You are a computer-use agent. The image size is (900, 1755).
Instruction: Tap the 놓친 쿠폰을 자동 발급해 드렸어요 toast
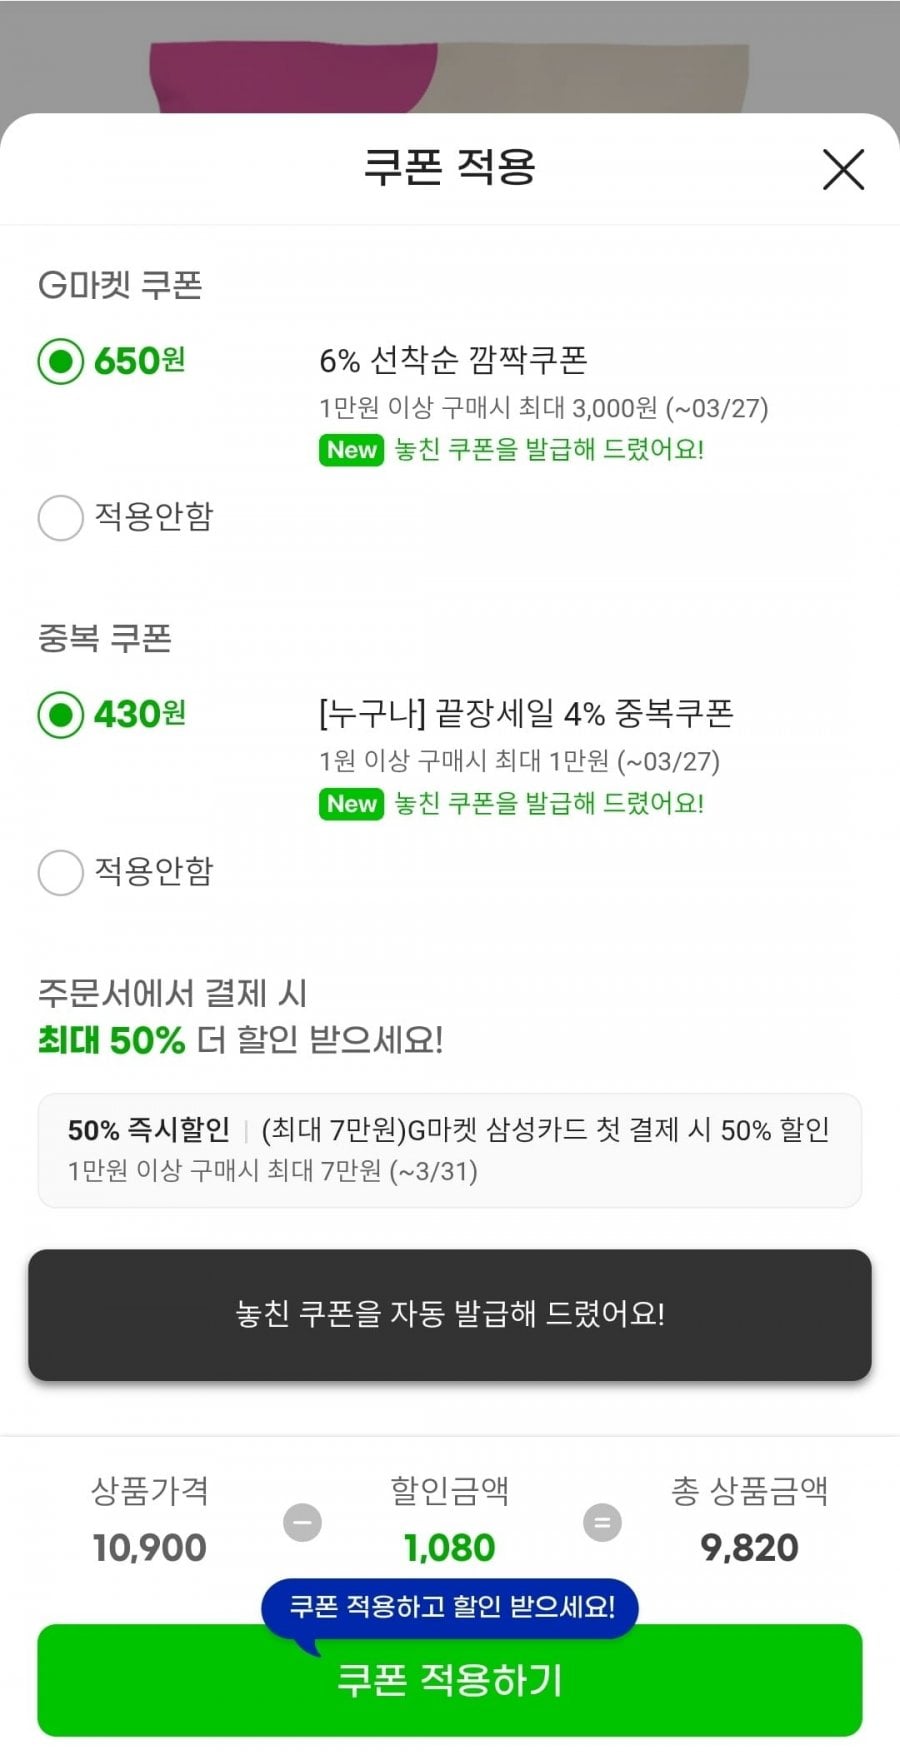pyautogui.click(x=450, y=1314)
